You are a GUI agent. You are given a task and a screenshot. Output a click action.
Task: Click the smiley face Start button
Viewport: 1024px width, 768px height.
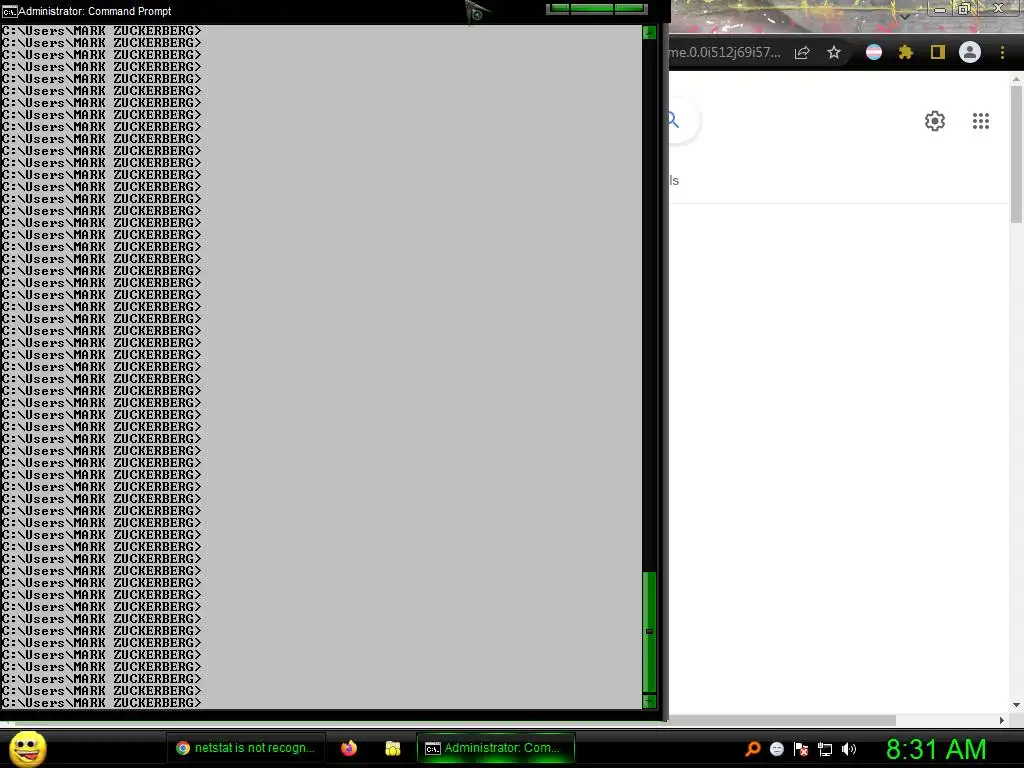coord(27,748)
